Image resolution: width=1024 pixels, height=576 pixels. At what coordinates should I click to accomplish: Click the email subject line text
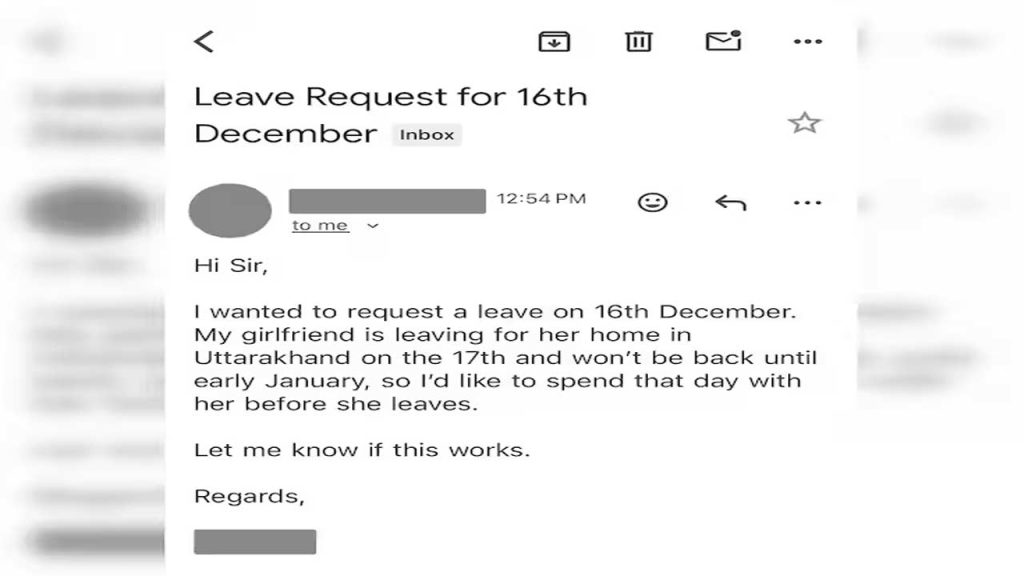(x=391, y=96)
